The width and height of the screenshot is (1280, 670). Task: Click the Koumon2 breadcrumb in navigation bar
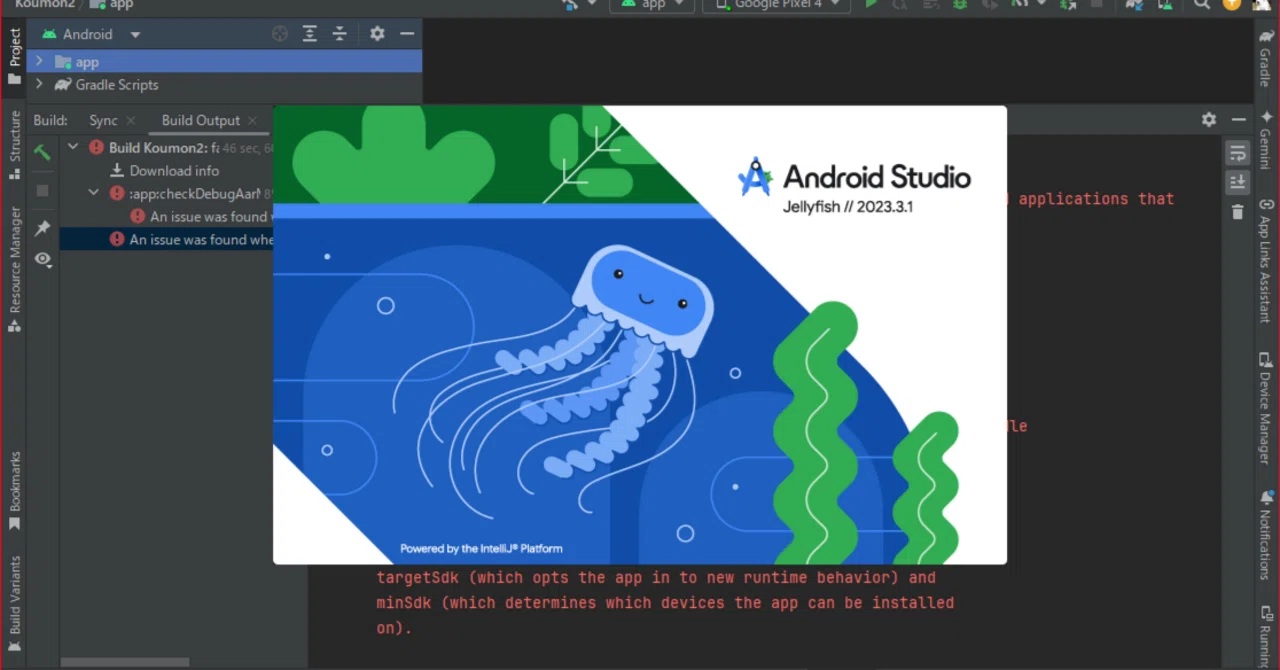pos(44,4)
